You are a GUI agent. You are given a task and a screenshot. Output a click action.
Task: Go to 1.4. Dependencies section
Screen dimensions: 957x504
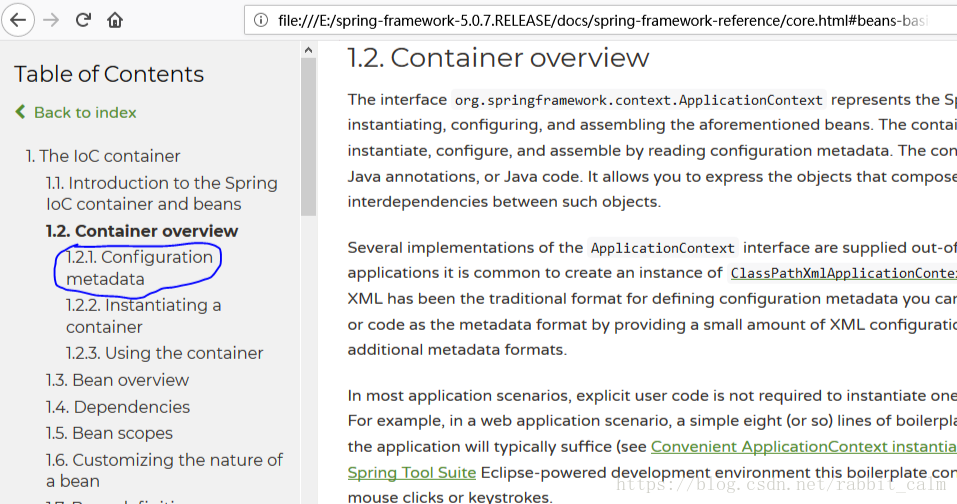pyautogui.click(x=118, y=407)
